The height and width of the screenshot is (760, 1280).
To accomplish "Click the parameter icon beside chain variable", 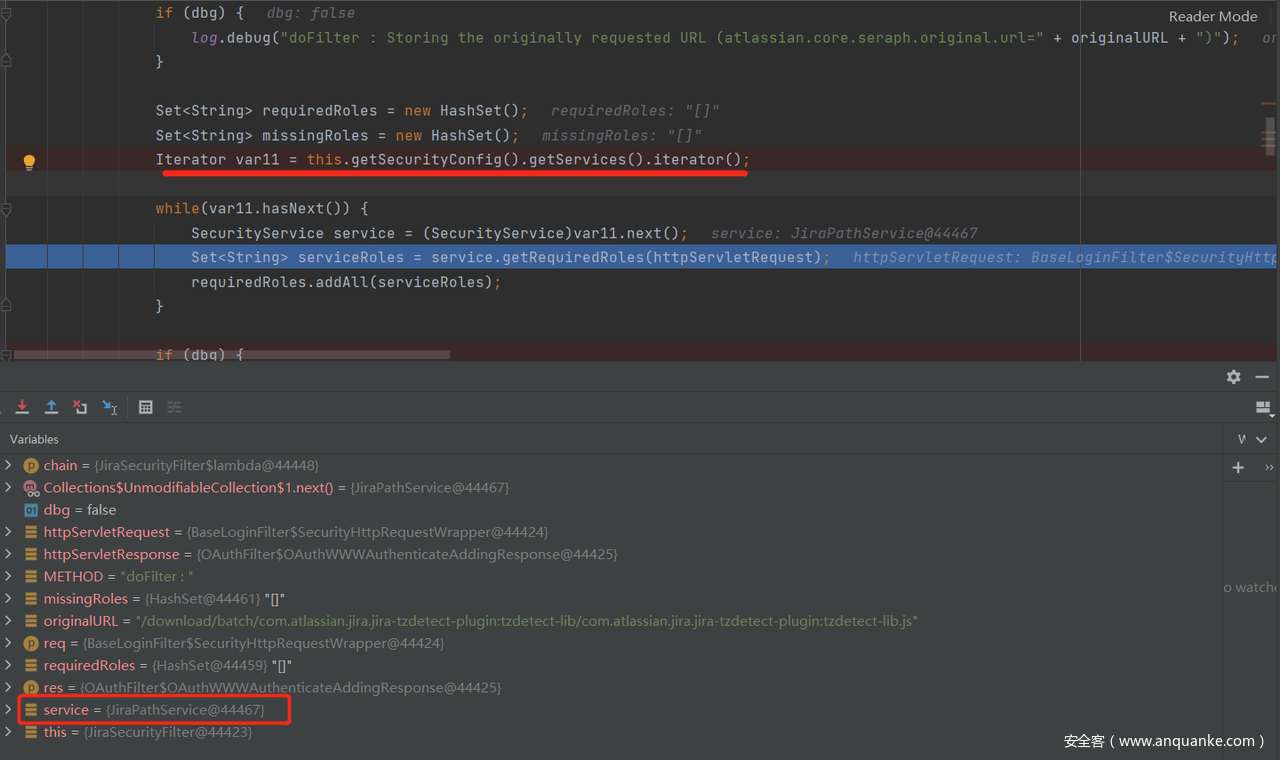I will (31, 465).
